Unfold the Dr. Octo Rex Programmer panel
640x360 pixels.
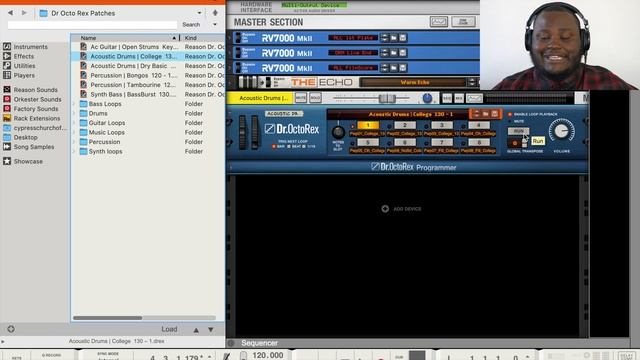click(231, 167)
